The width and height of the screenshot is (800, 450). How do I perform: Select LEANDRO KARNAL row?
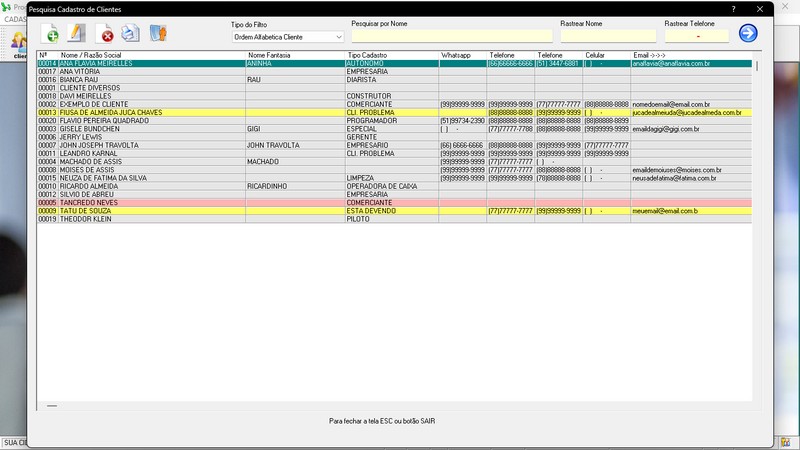click(394, 154)
